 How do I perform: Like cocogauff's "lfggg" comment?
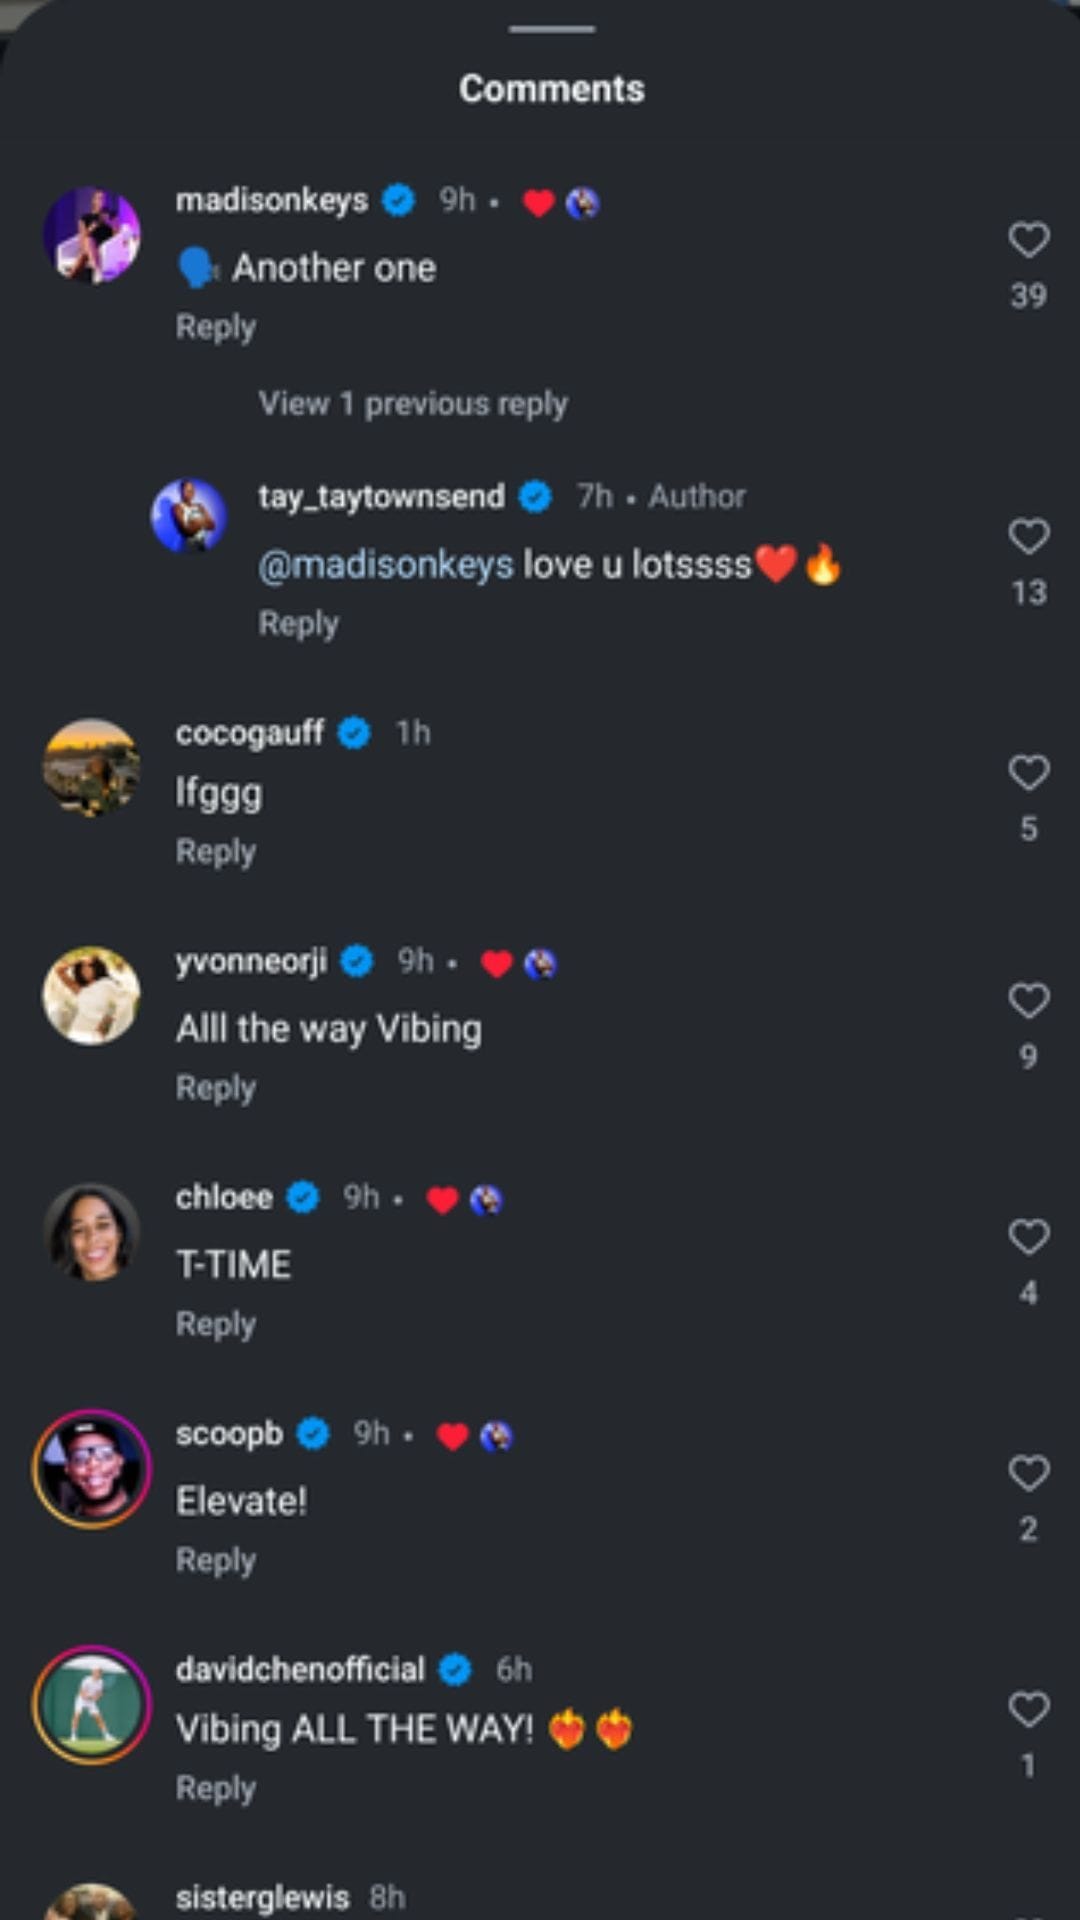click(x=1028, y=773)
